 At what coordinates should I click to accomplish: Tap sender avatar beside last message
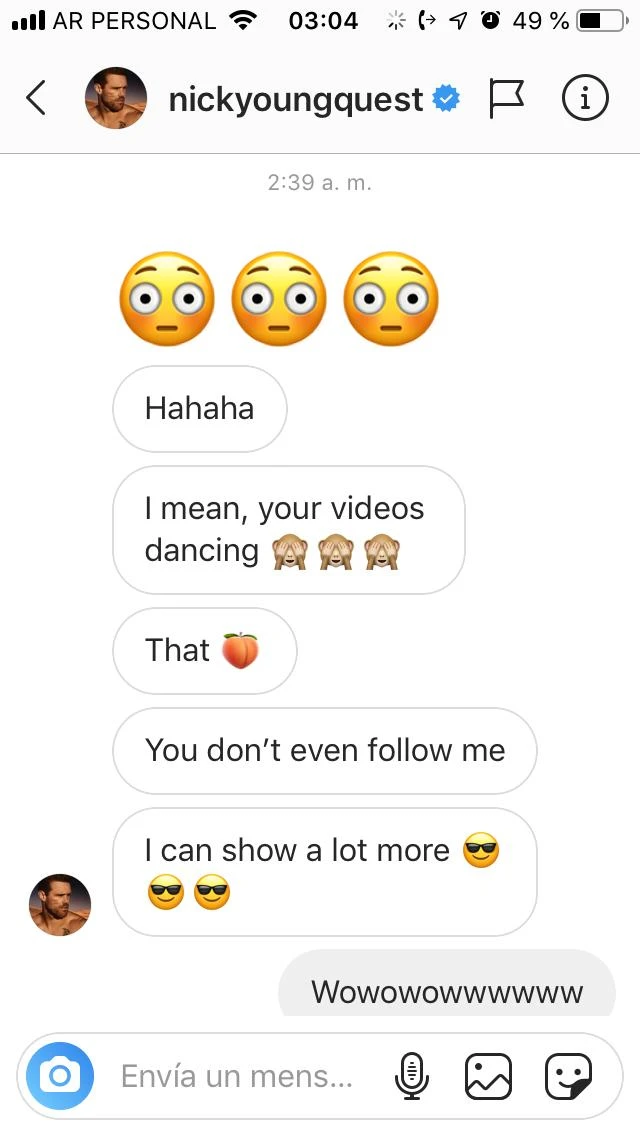pos(60,904)
